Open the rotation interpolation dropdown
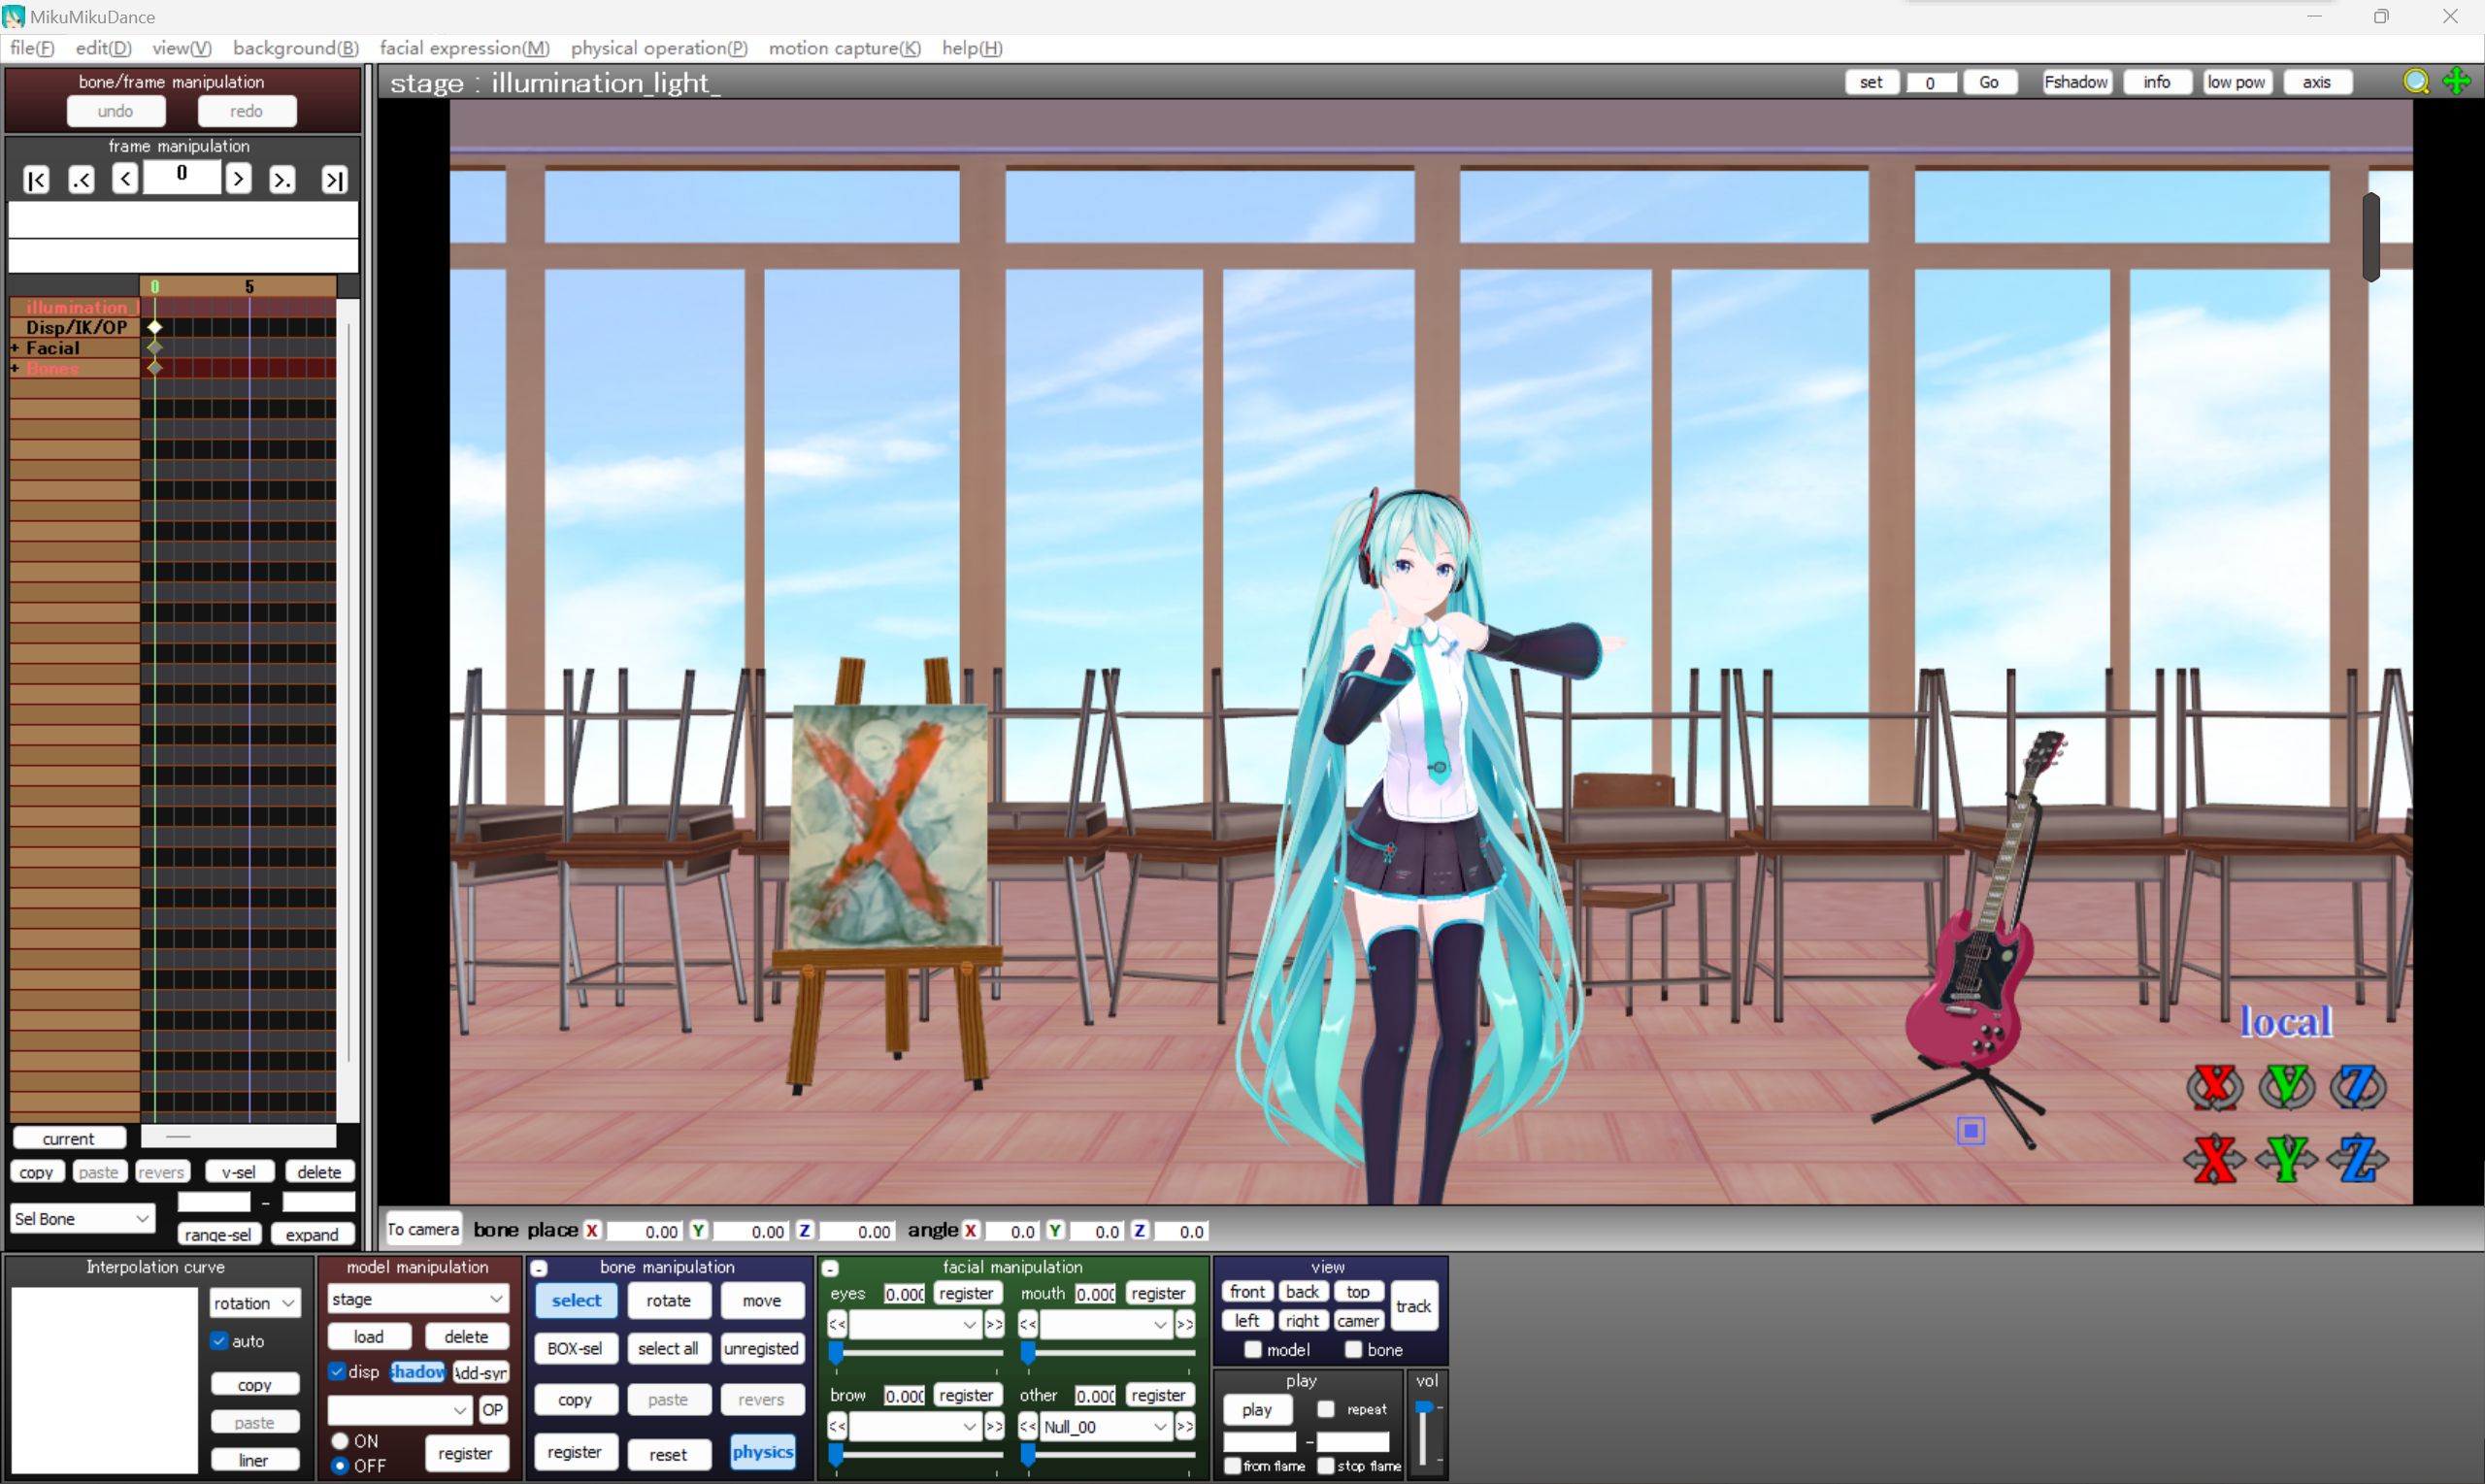2485x1484 pixels. tap(254, 1303)
